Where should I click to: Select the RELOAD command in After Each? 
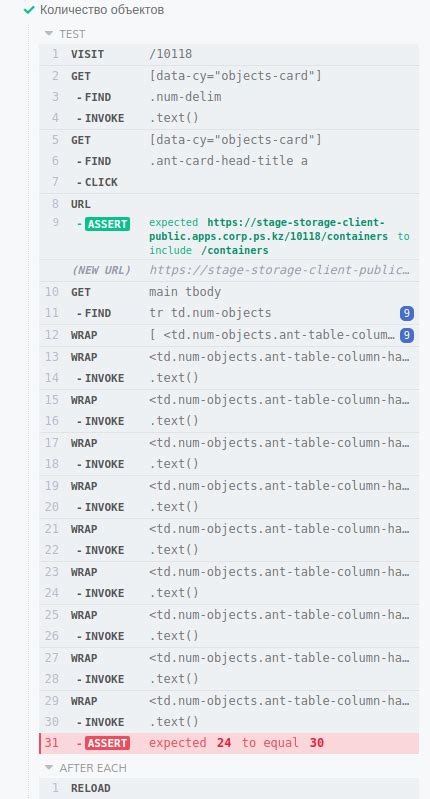(229, 788)
